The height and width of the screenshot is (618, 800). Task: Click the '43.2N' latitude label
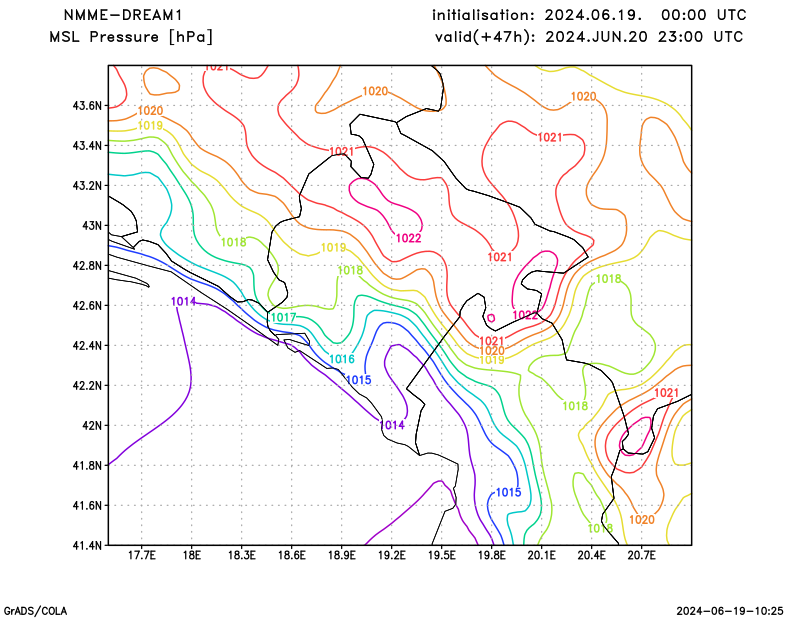(87, 186)
